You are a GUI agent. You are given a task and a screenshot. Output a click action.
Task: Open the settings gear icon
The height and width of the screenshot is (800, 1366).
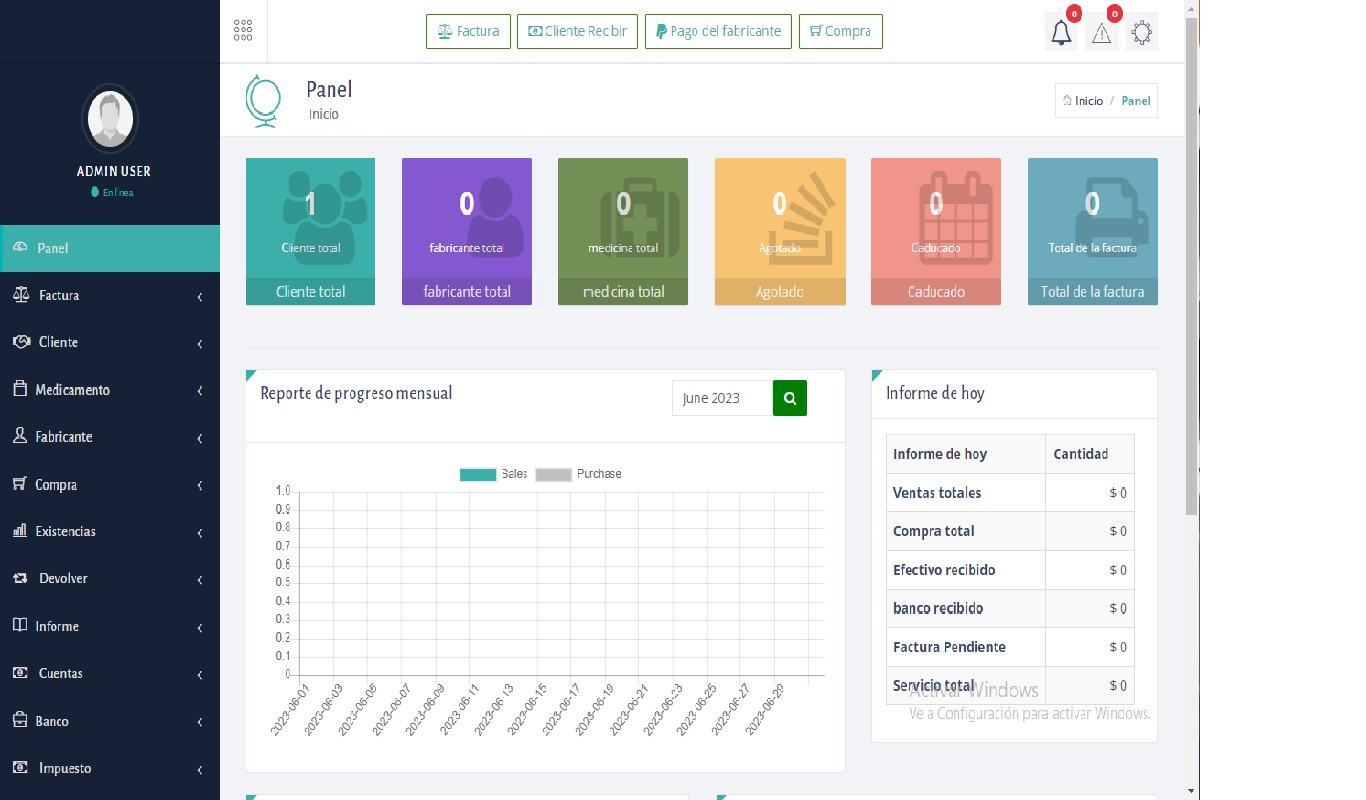[x=1141, y=33]
